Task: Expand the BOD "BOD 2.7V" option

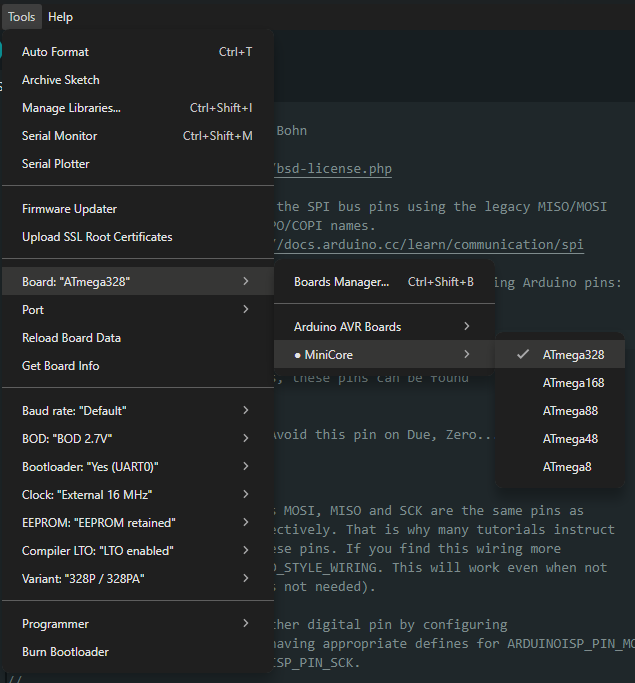Action: coord(138,438)
